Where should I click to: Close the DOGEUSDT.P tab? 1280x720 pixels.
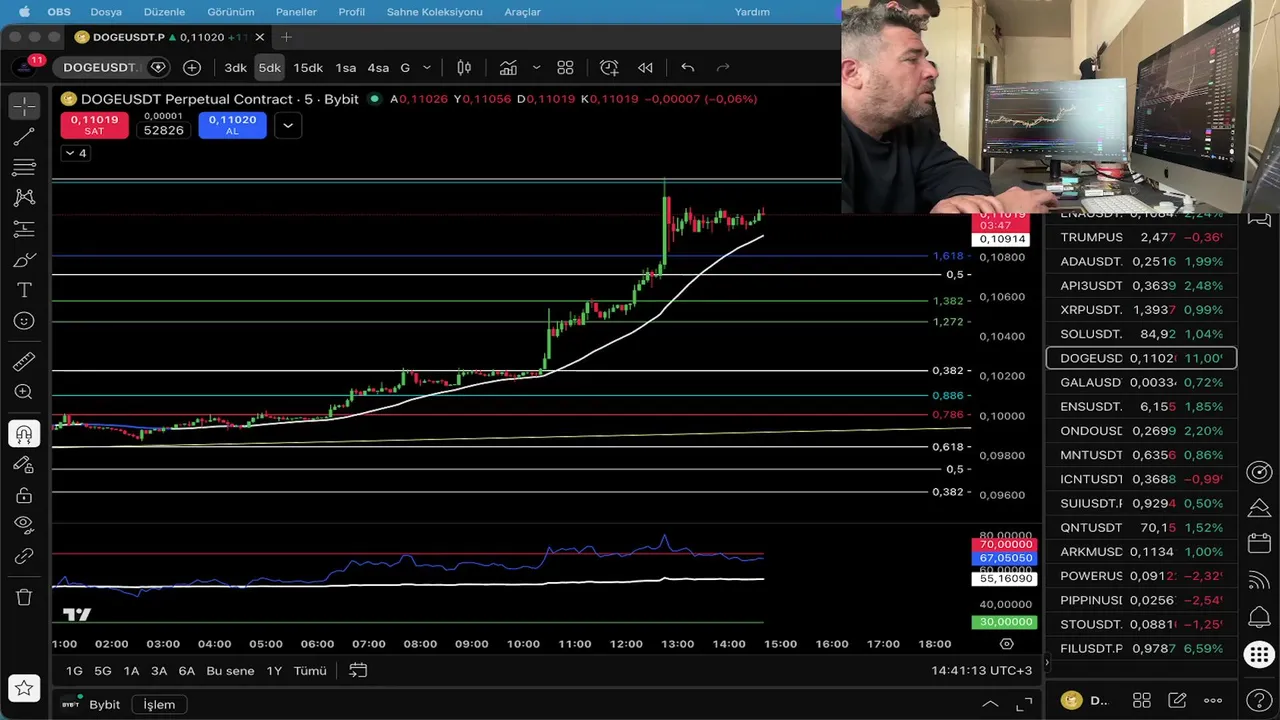pos(260,37)
